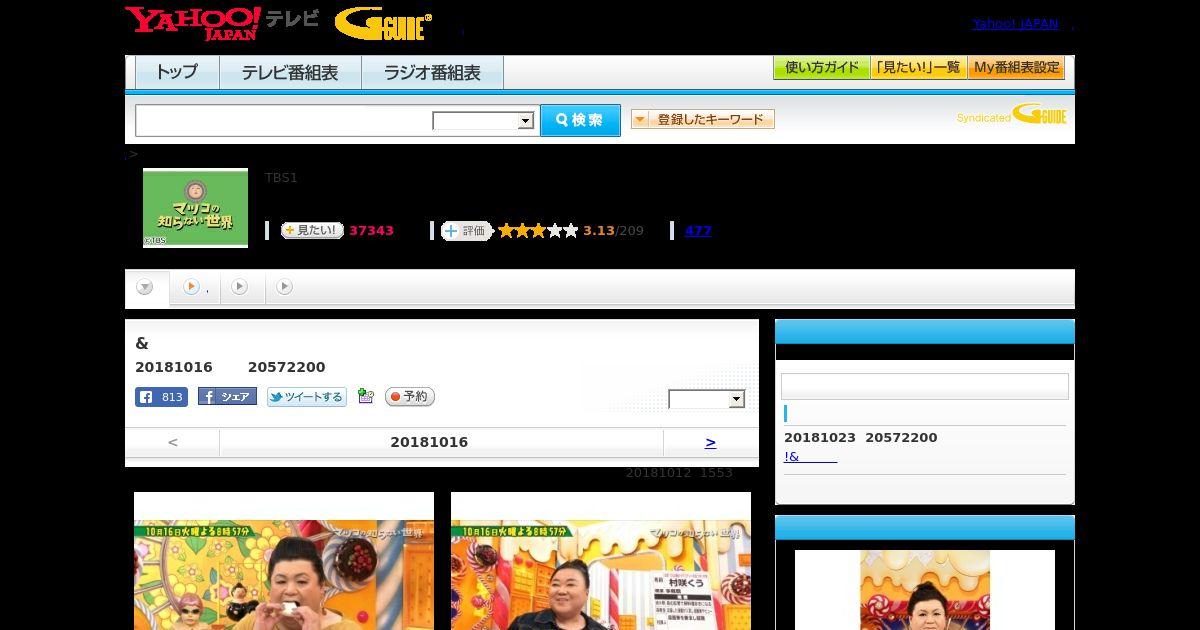Switch to the トップ tab
1200x630 pixels.
(177, 73)
